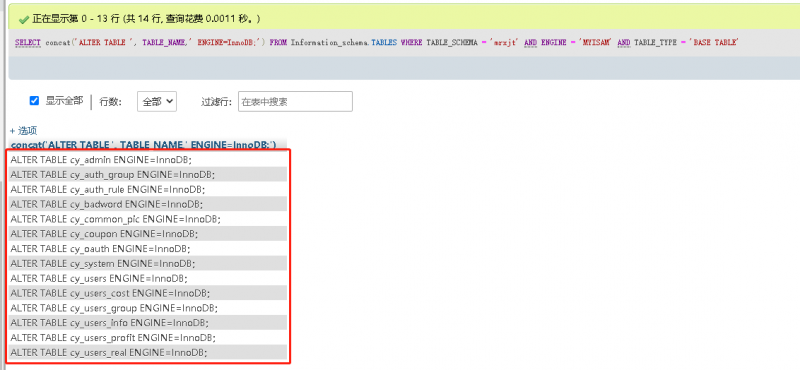Screen dimensions: 800x370
Task: Click the green success checkmark icon
Action: click(x=23, y=19)
